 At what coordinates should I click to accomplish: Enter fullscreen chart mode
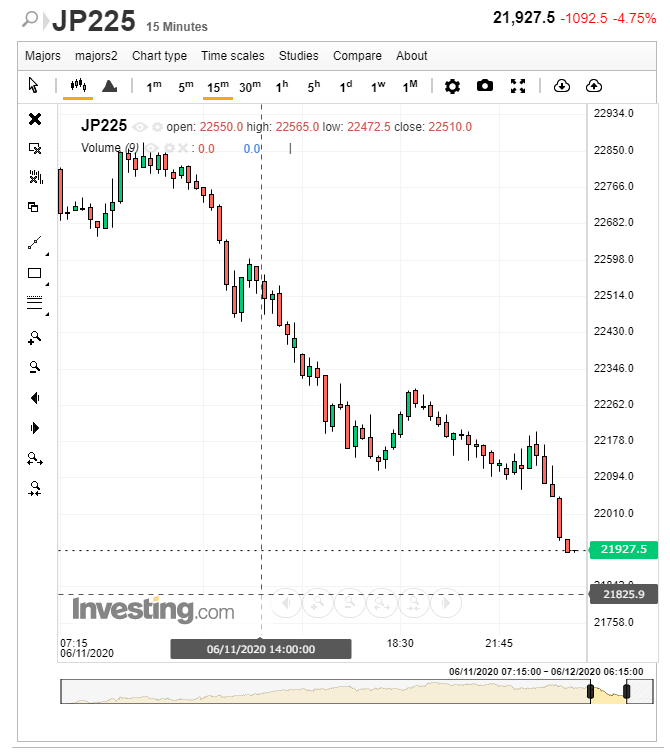click(x=518, y=86)
